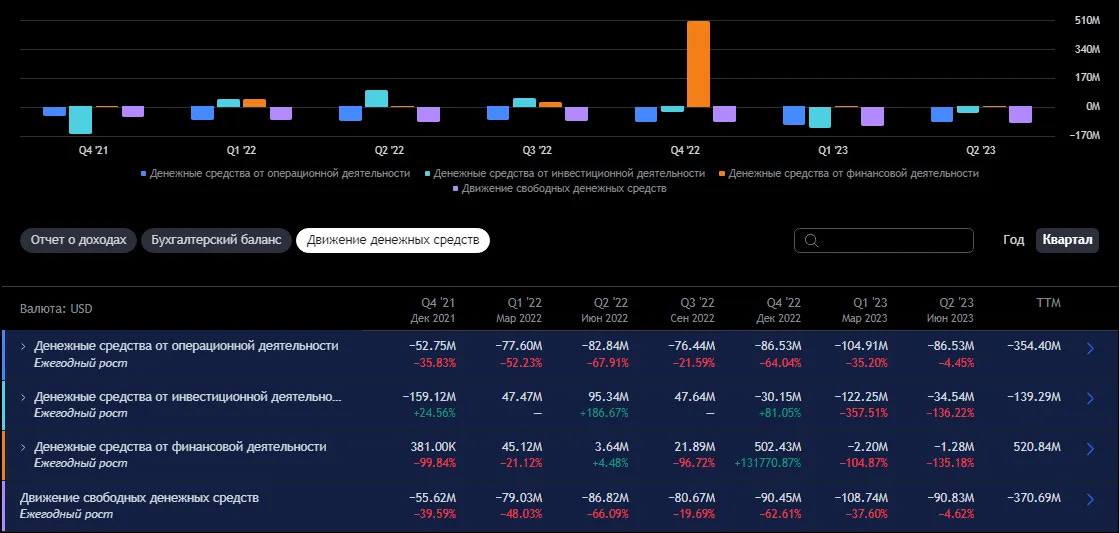Click the Q4 '21 Дек 2021 column header
The width and height of the screenshot is (1119, 533).
click(433, 310)
